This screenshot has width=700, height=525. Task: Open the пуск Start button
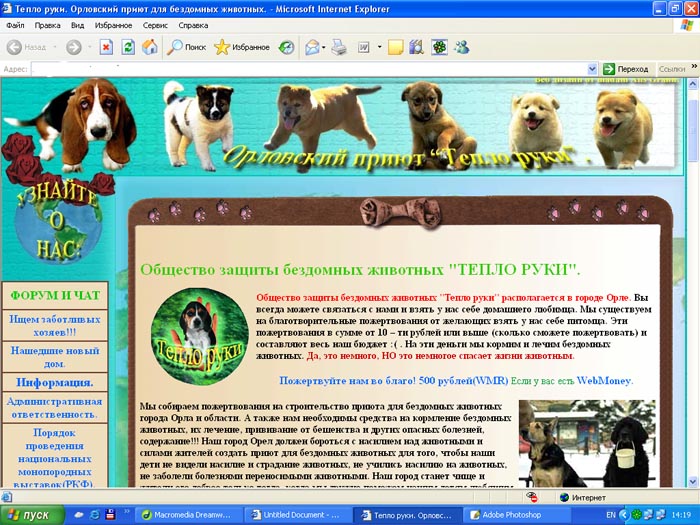32,515
